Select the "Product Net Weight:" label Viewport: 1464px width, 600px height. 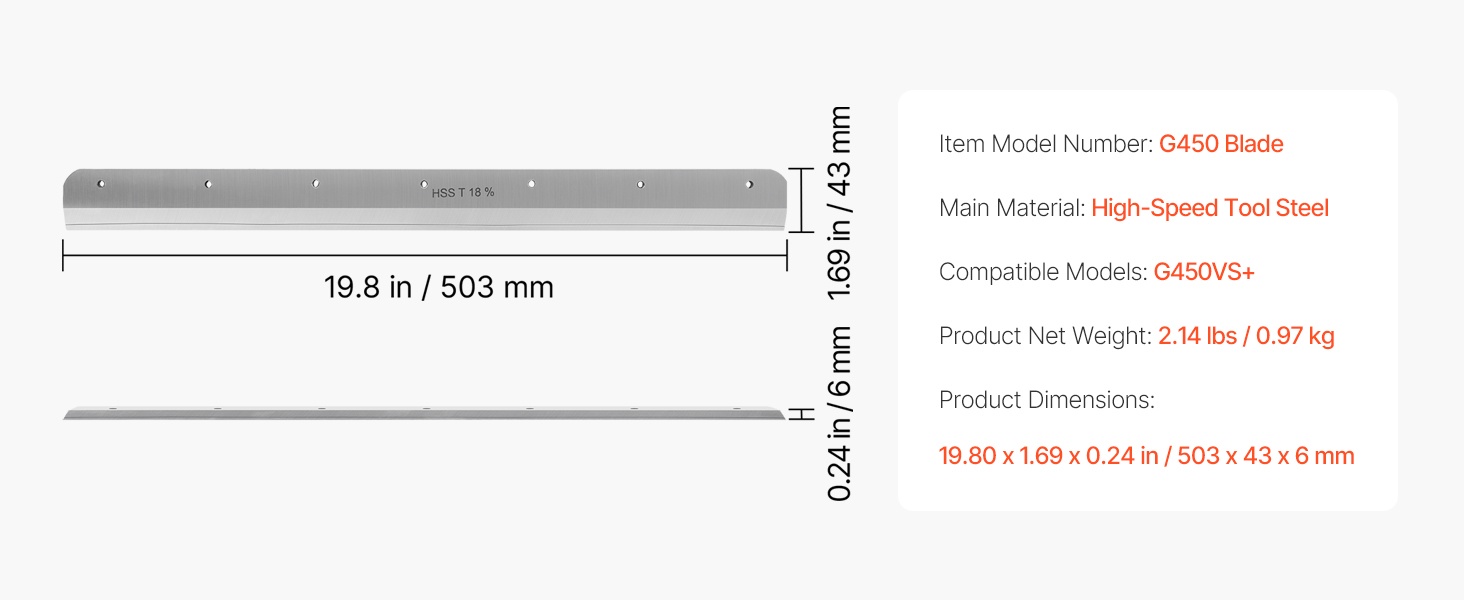pyautogui.click(x=1045, y=336)
